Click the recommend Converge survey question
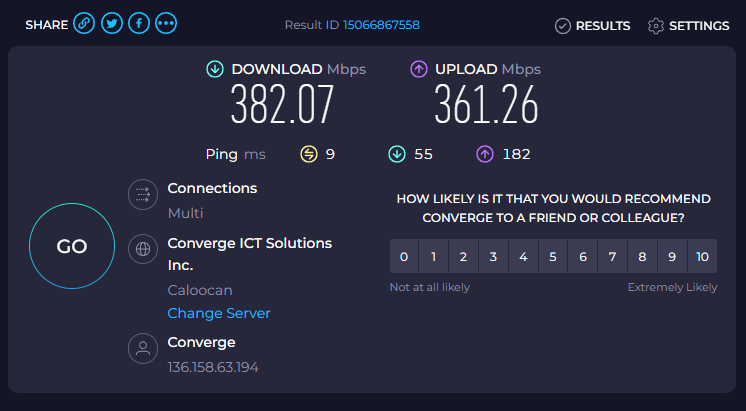 (x=554, y=208)
